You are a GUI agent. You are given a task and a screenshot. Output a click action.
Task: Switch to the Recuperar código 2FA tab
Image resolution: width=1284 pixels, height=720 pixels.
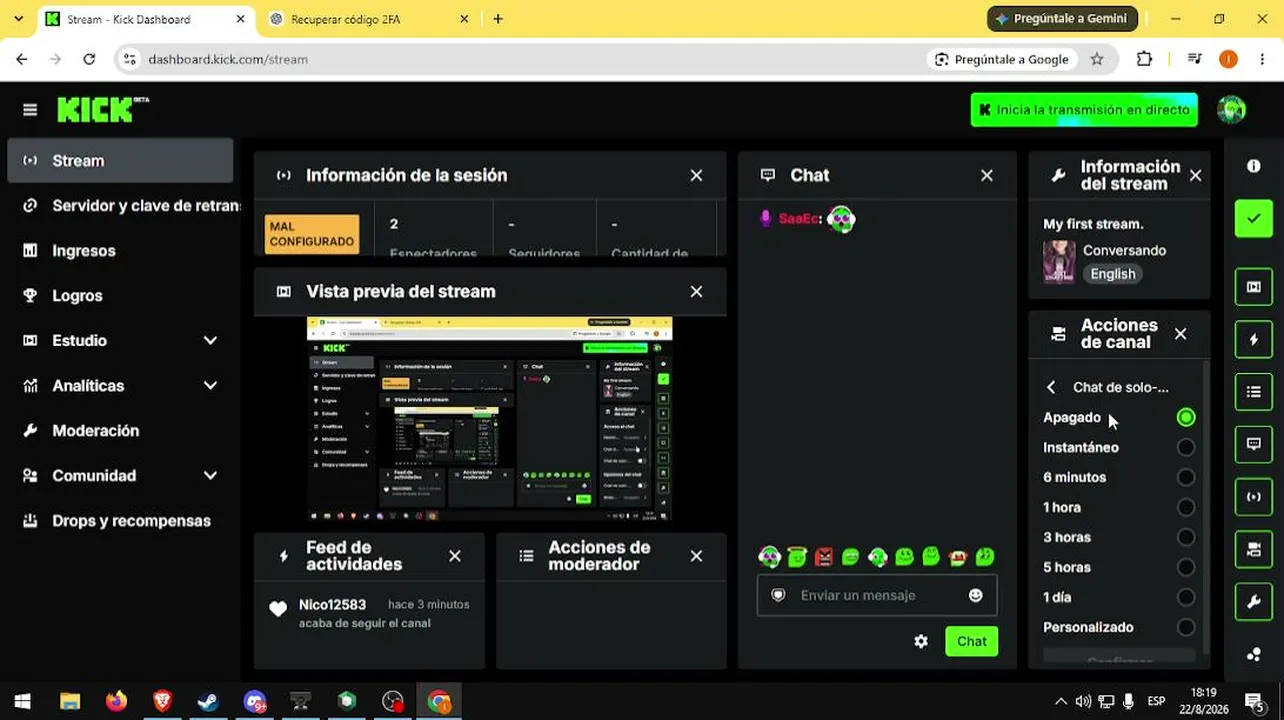(x=369, y=19)
